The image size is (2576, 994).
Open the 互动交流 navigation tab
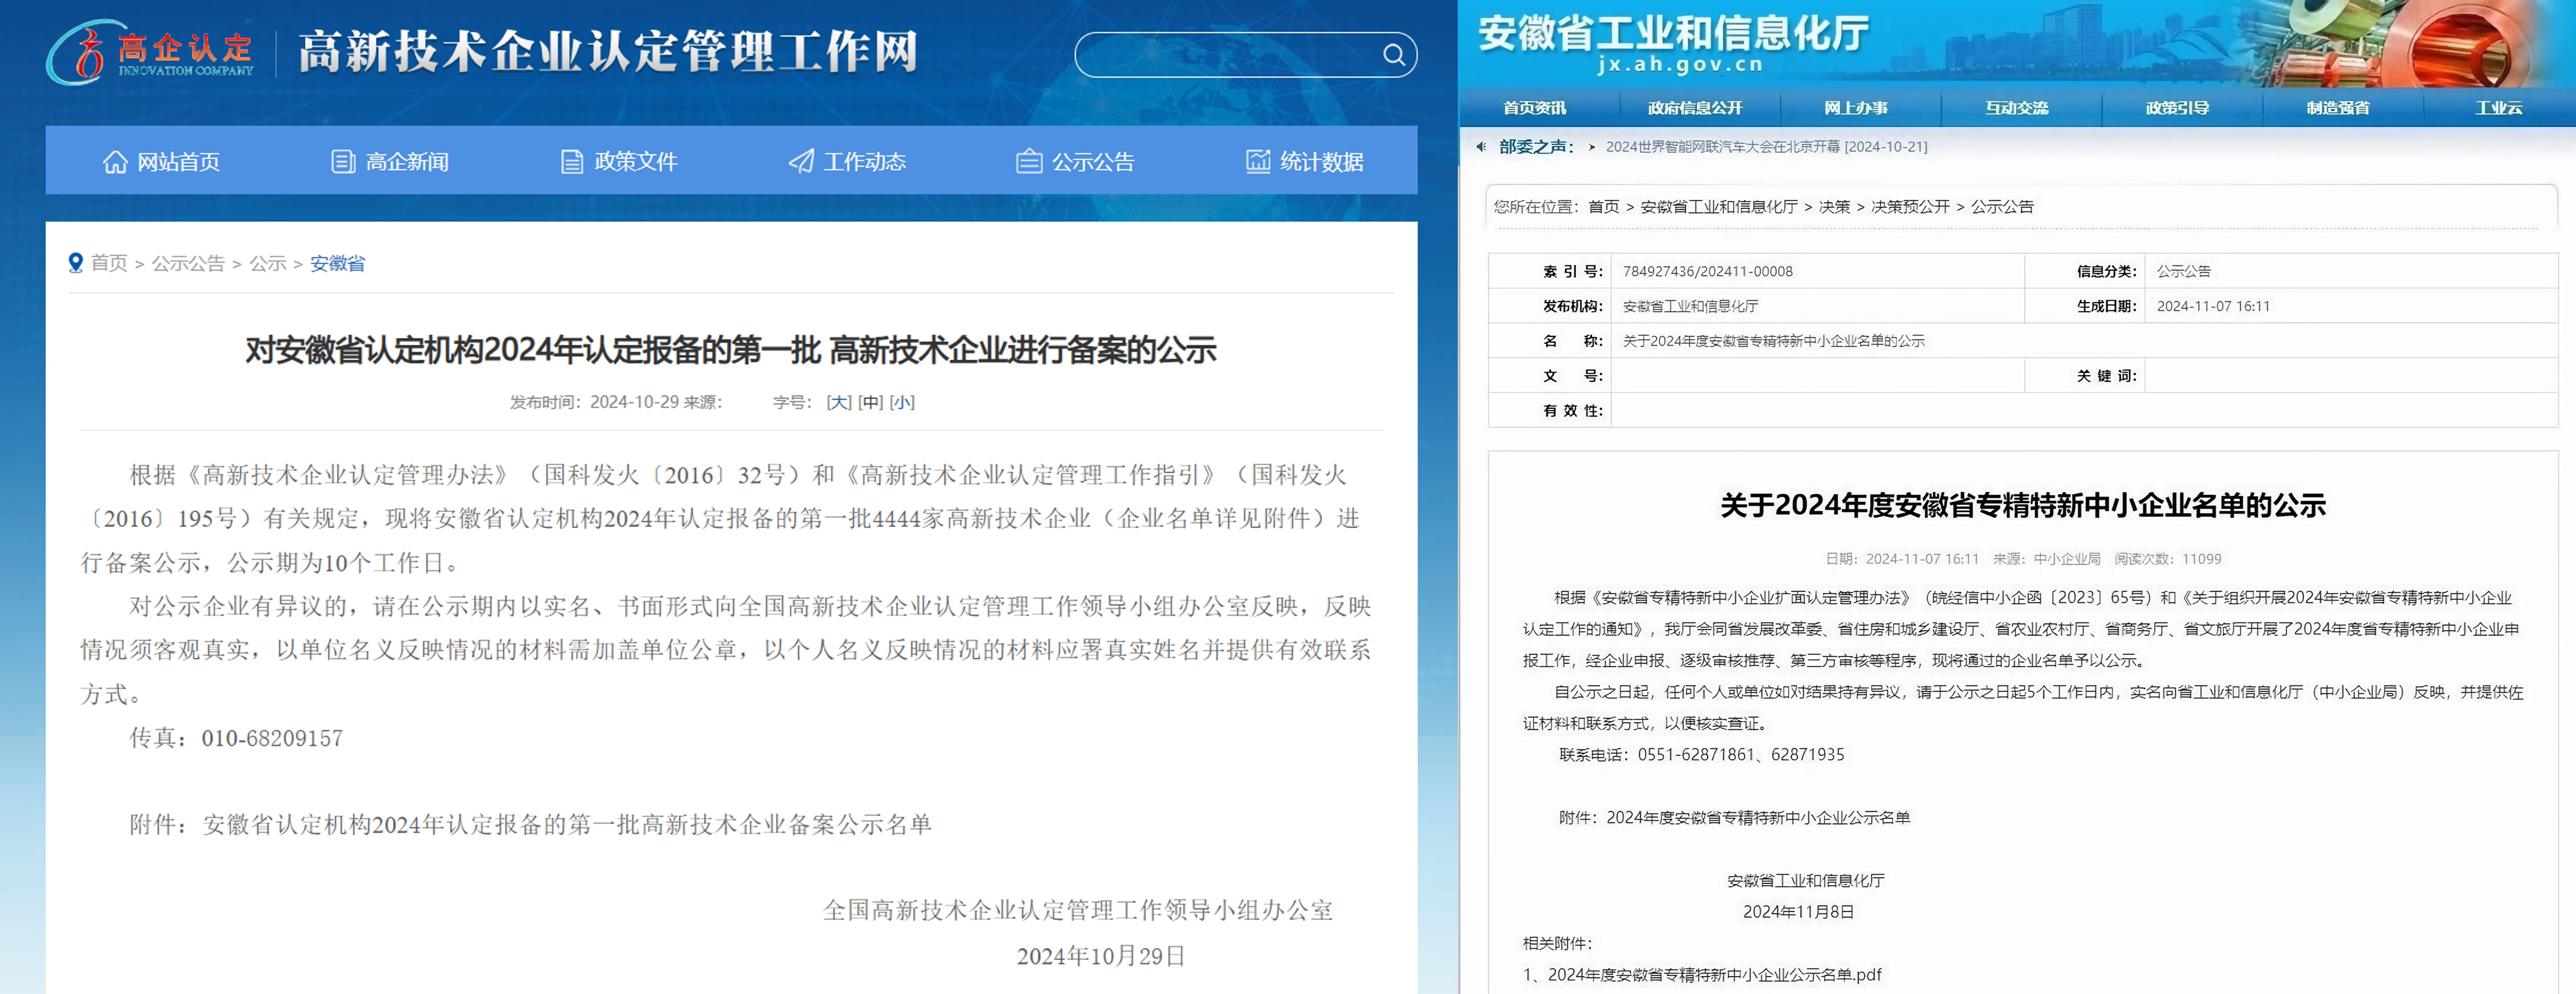coord(2016,108)
